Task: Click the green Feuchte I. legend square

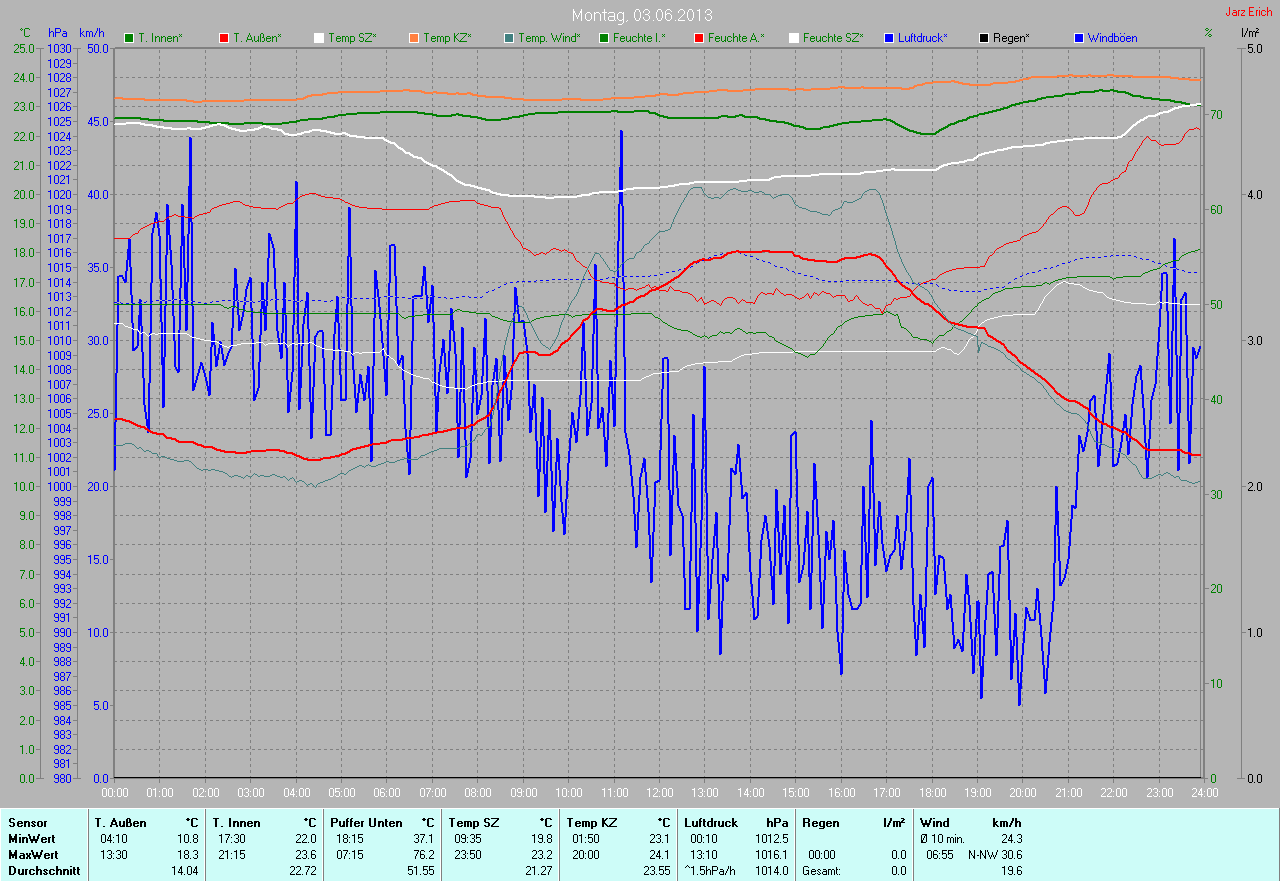Action: tap(604, 38)
